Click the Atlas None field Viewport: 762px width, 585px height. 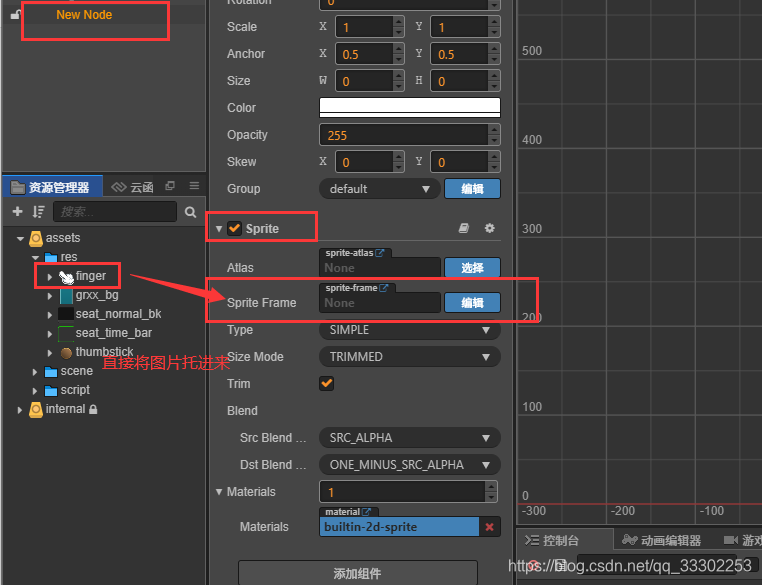point(380,268)
